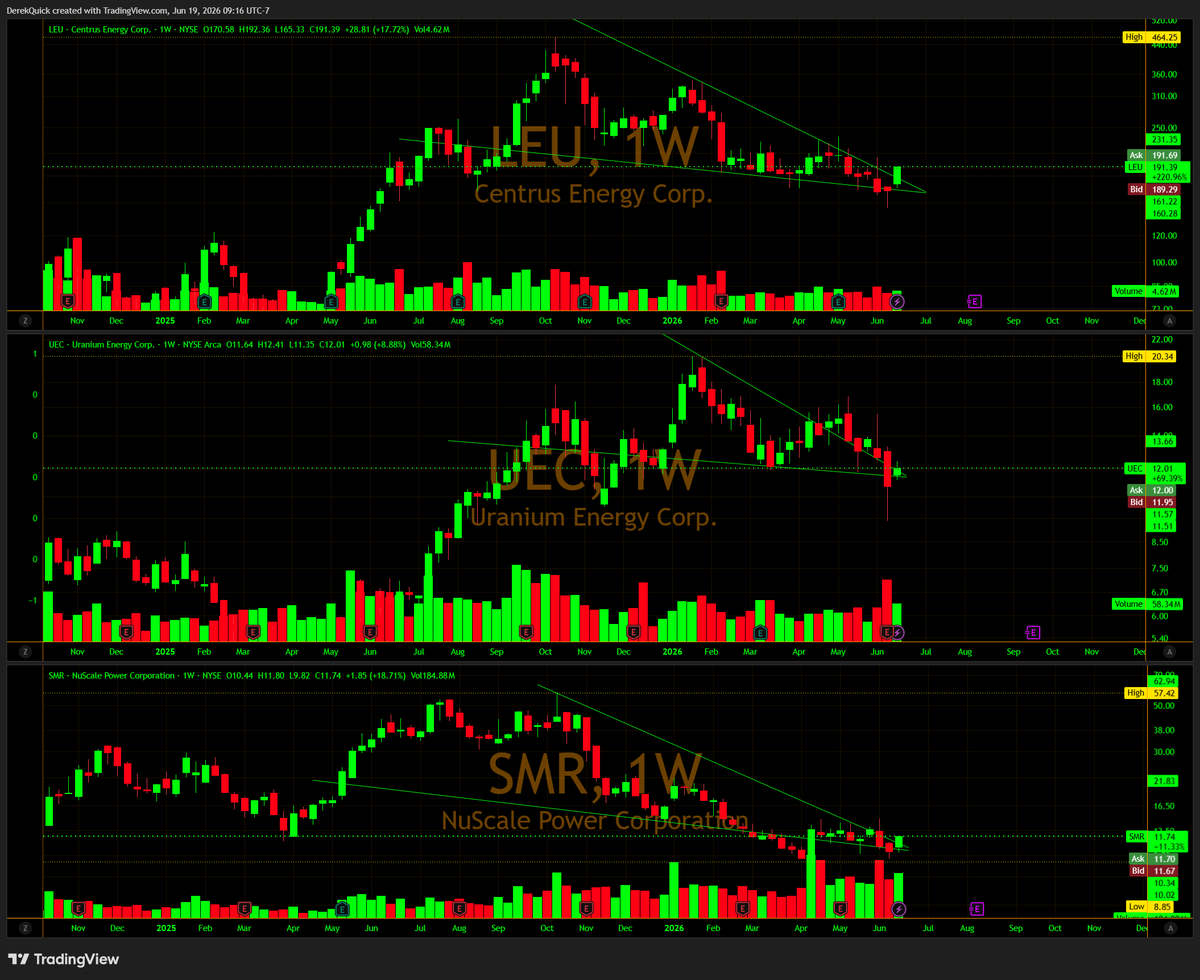
Task: Click the lightning bolt icon in UEC pane
Action: [x=897, y=632]
